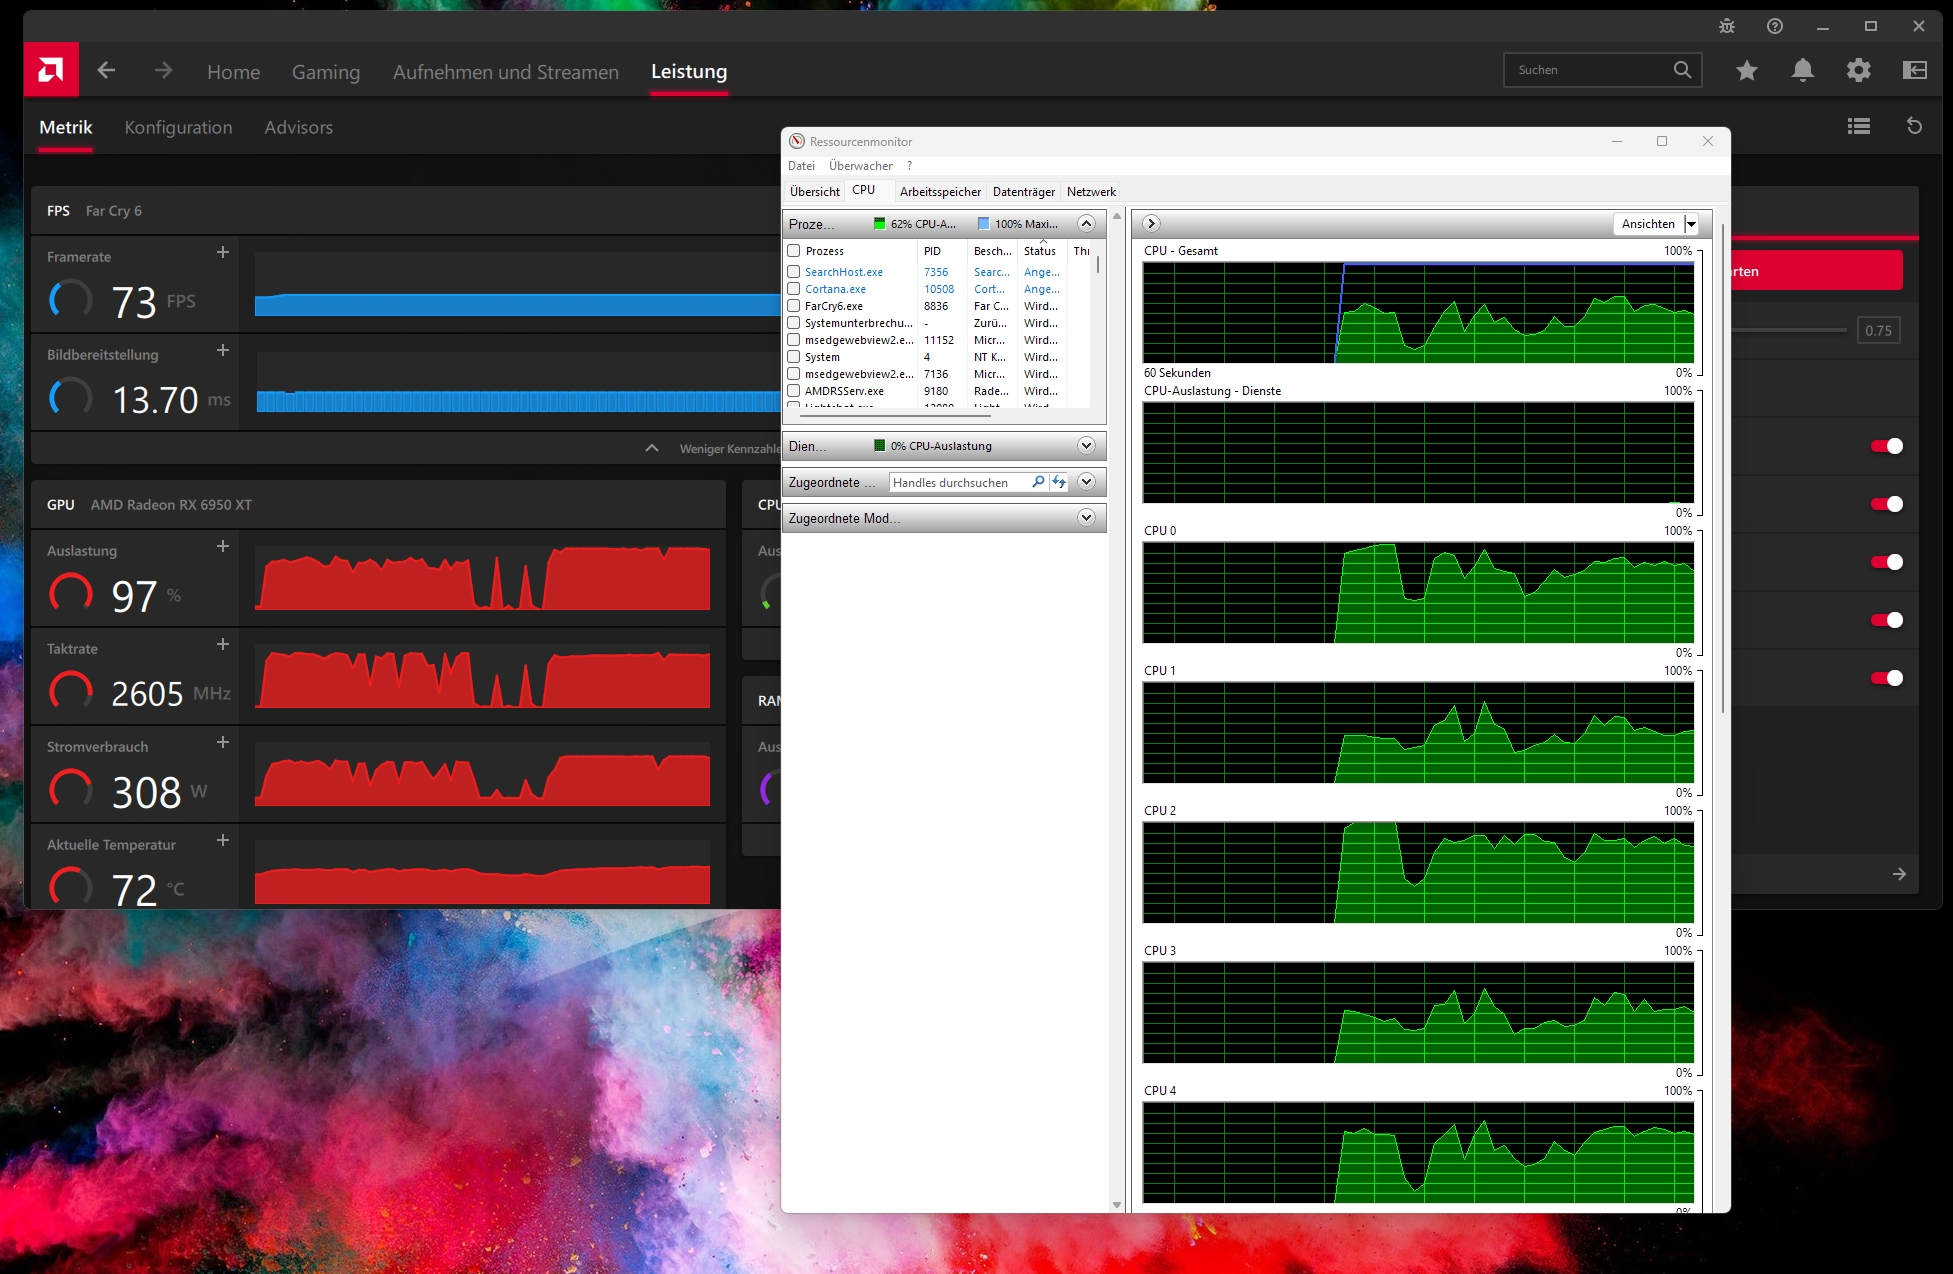1953x1274 pixels.
Task: Check the AMDRSServ.exe checkbox
Action: click(x=794, y=391)
